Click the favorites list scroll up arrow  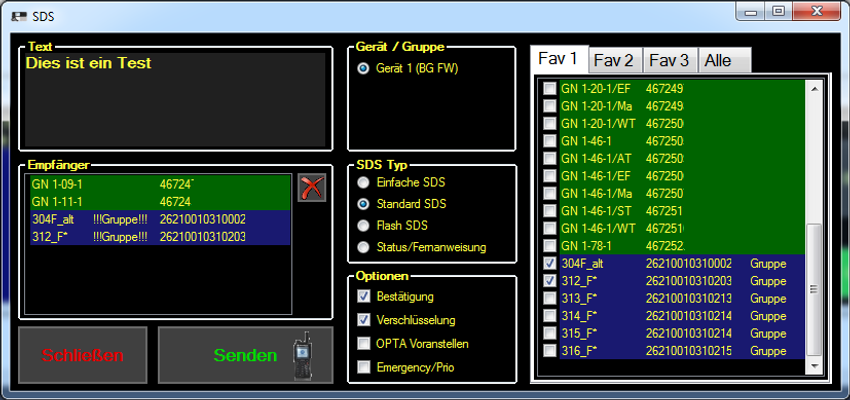[813, 88]
